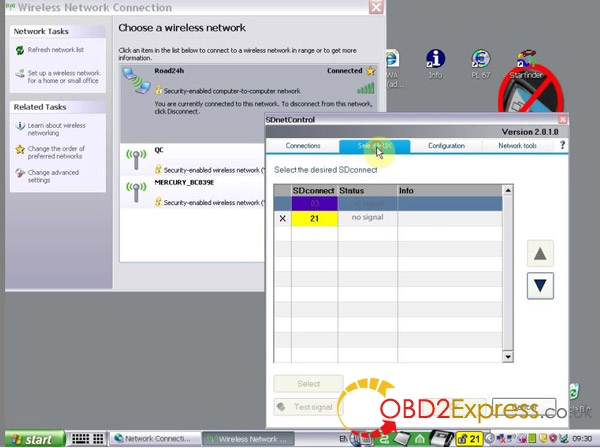Click the MERCURY_BC839E network antenna icon
This screenshot has width=600, height=448.
[133, 189]
